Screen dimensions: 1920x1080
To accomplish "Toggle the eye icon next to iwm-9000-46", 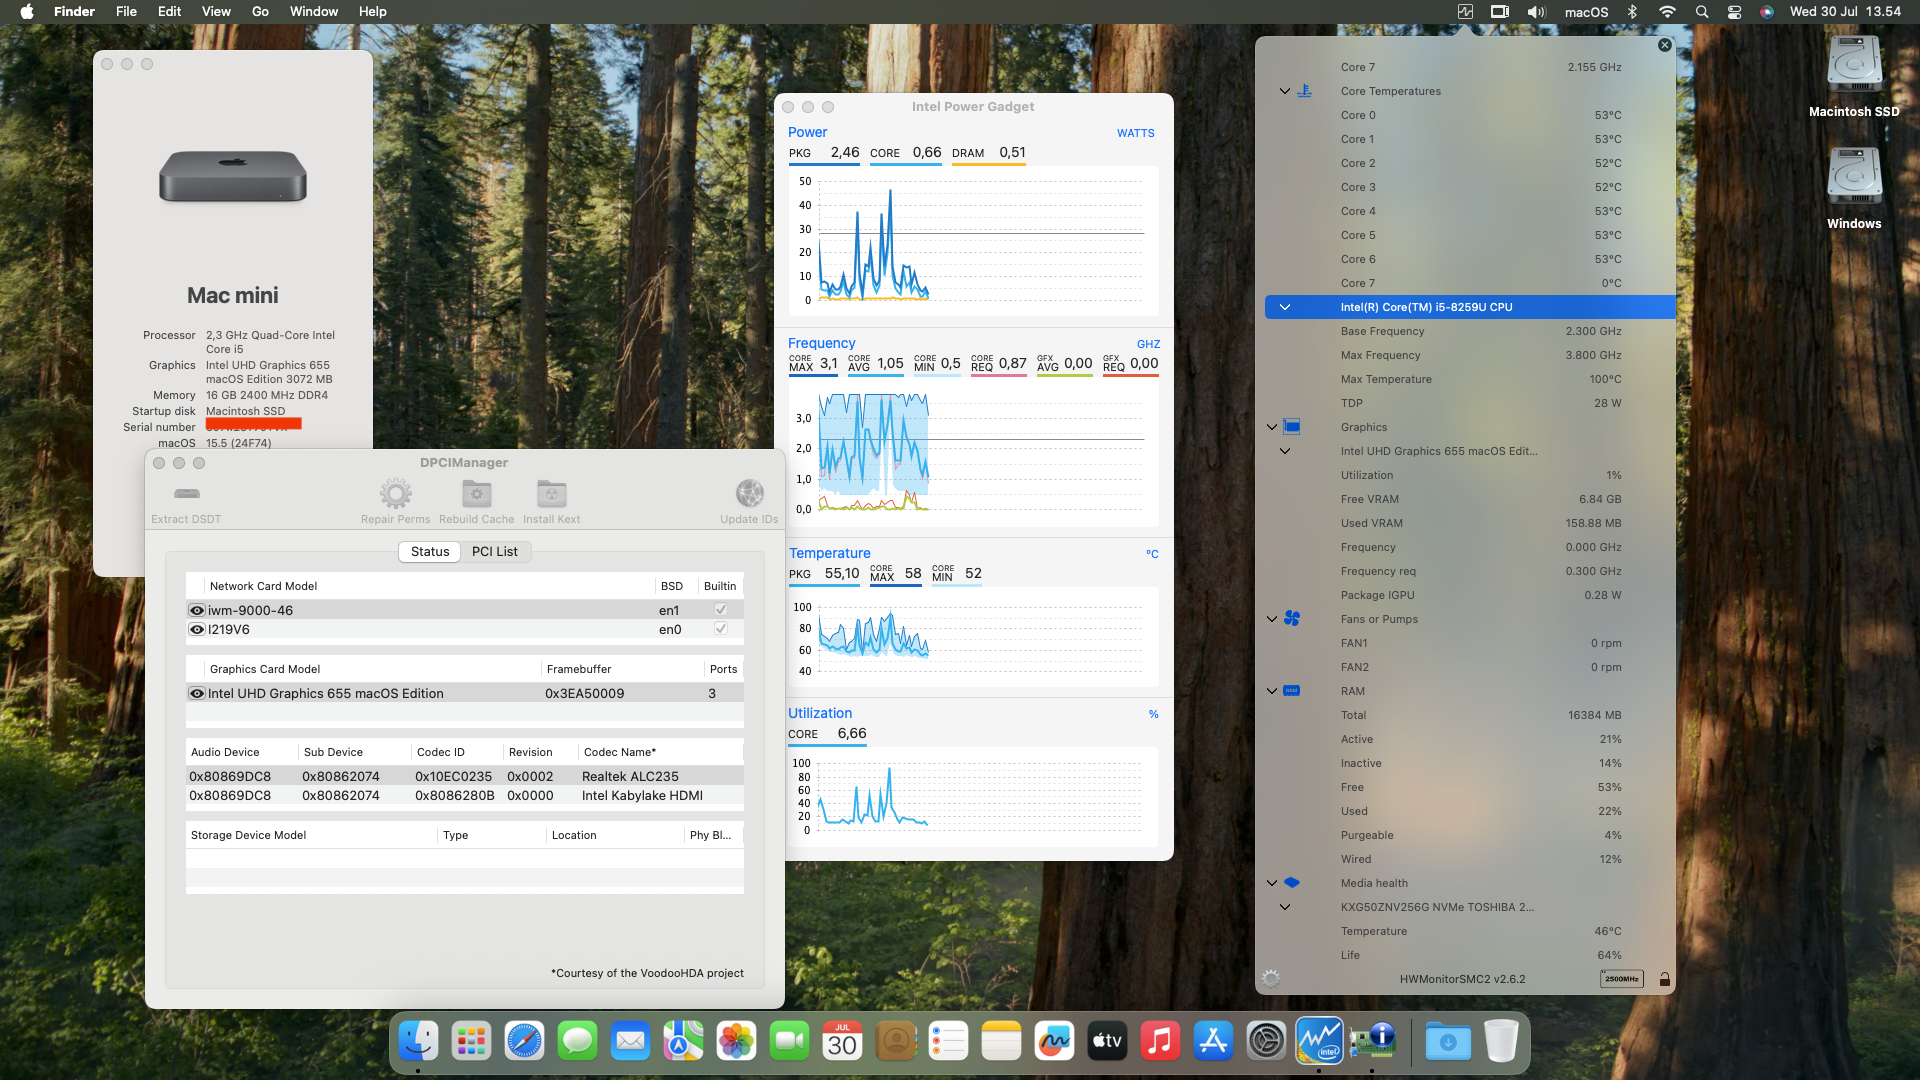I will (x=196, y=609).
